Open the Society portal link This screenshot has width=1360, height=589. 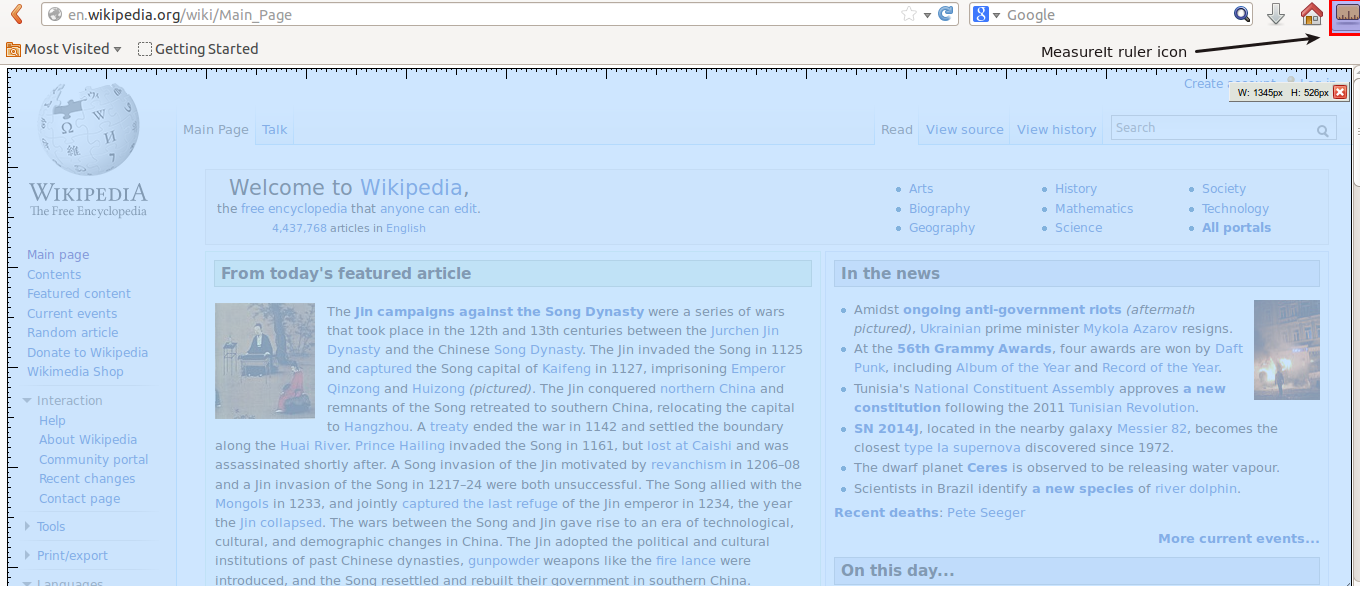1224,189
